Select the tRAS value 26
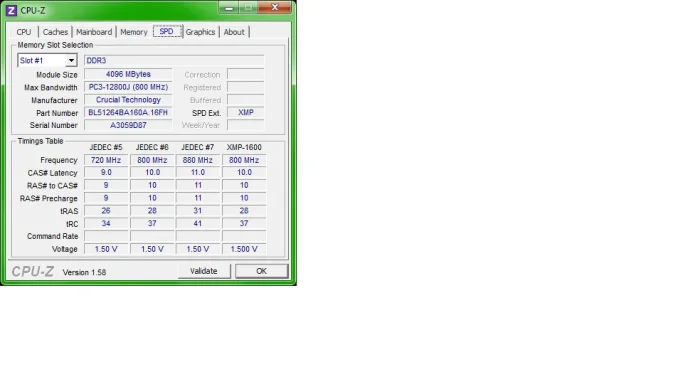Screen dimensions: 683x384 pos(106,211)
